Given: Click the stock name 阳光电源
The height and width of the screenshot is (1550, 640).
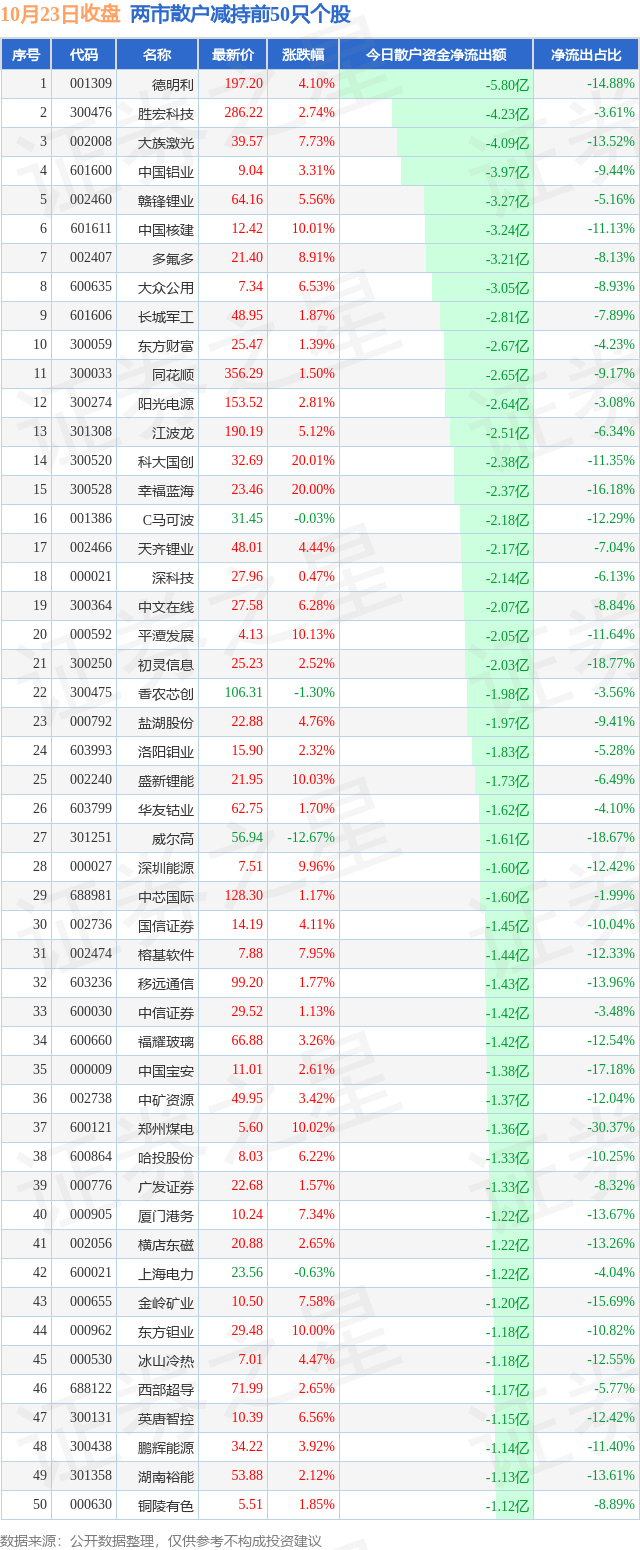Looking at the screenshot, I should click(x=165, y=403).
